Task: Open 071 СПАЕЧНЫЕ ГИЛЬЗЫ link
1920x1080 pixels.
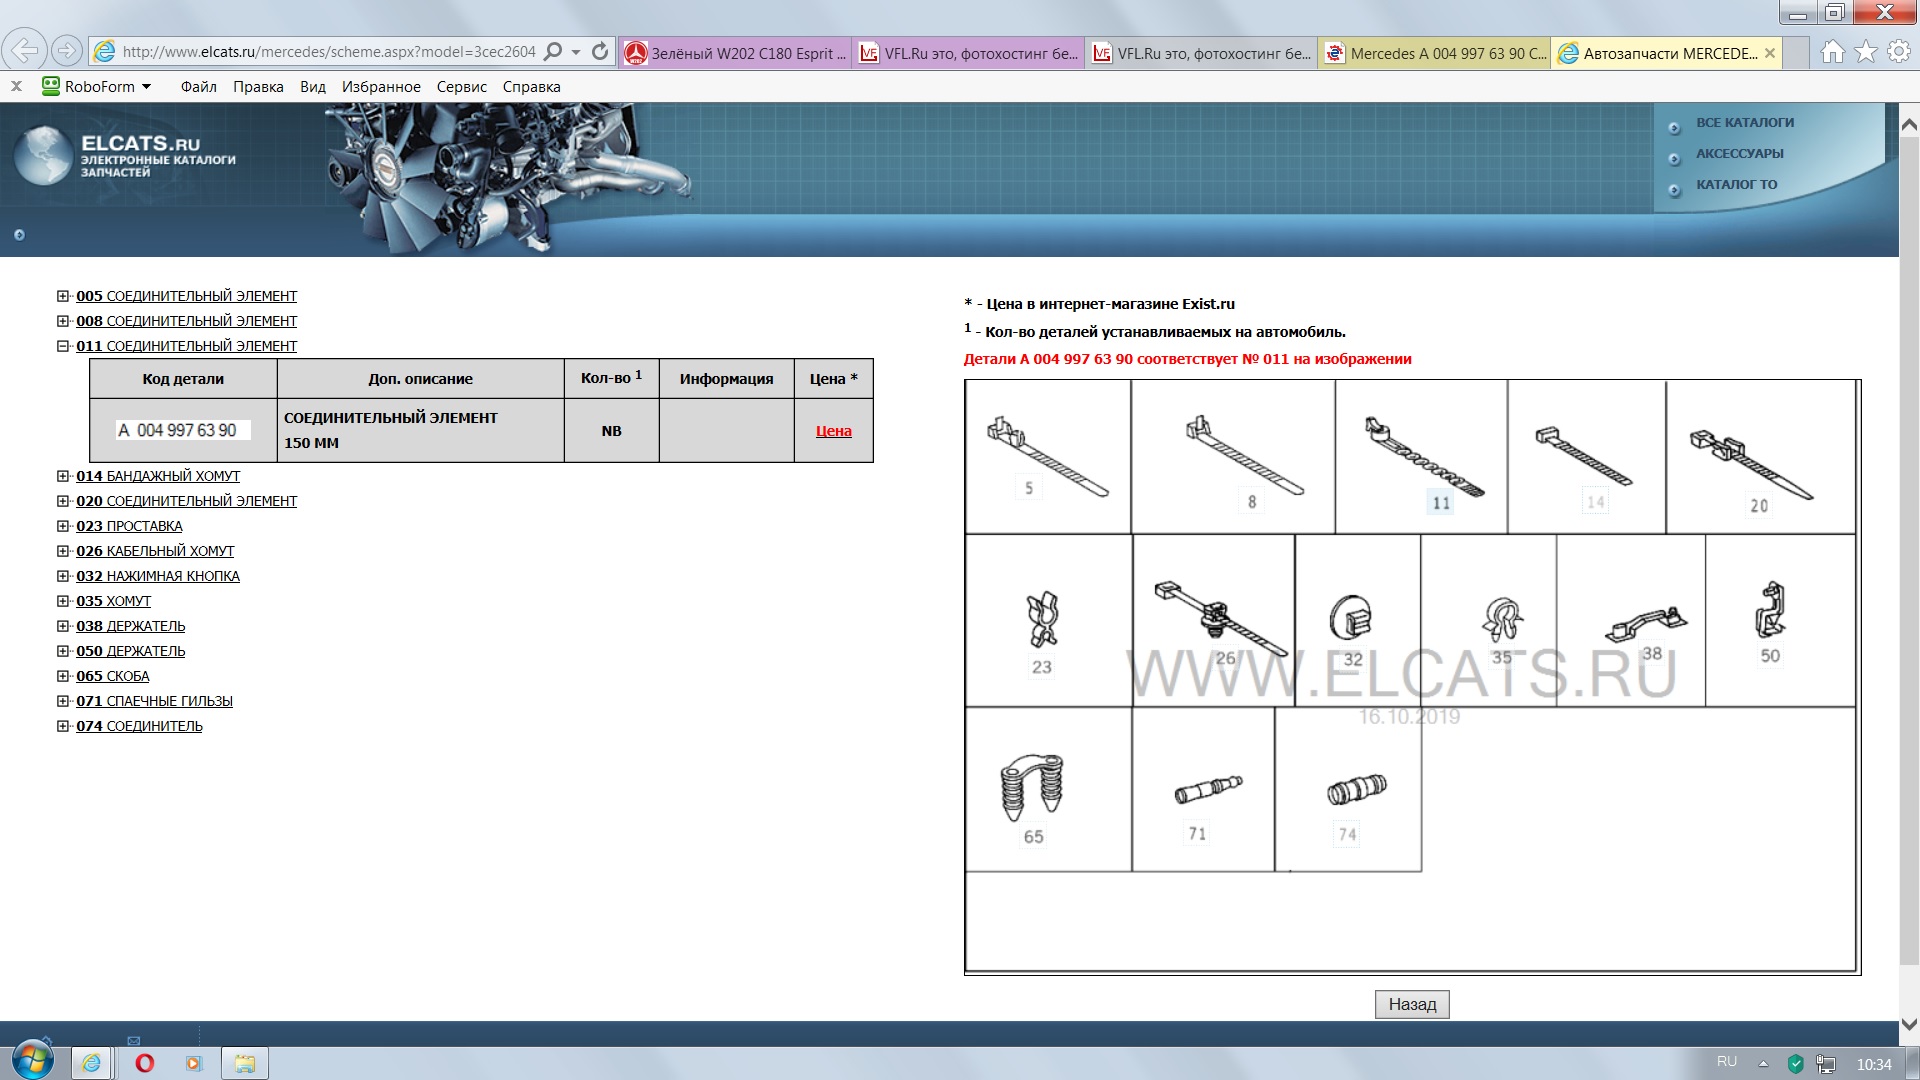Action: point(154,701)
